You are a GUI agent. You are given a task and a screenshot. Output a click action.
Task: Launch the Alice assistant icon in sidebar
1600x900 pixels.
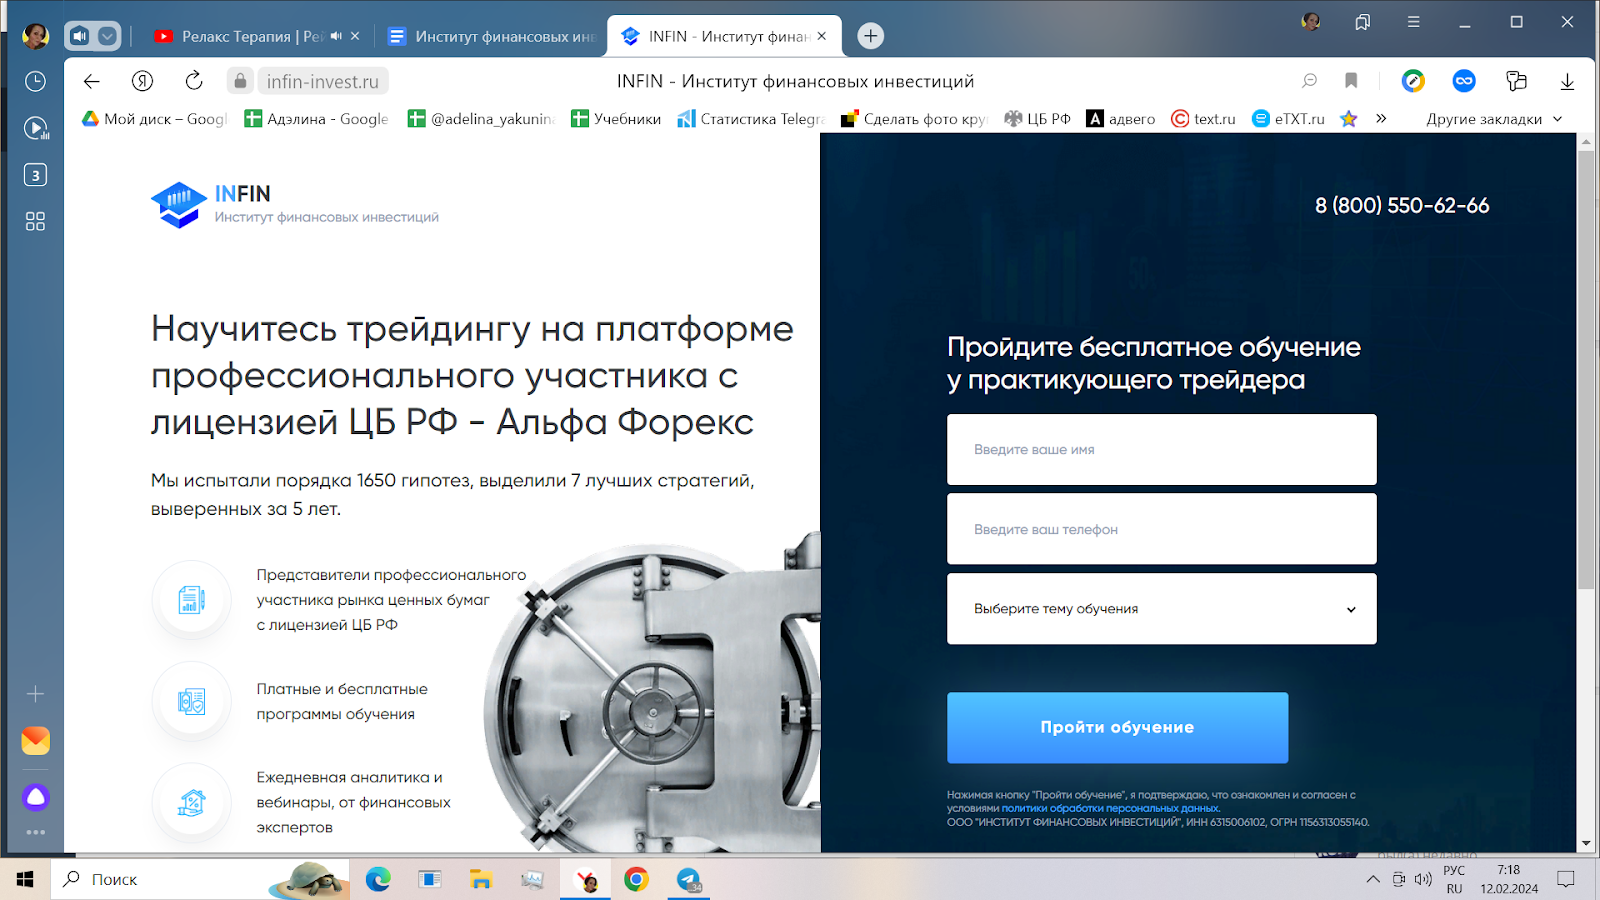(35, 797)
